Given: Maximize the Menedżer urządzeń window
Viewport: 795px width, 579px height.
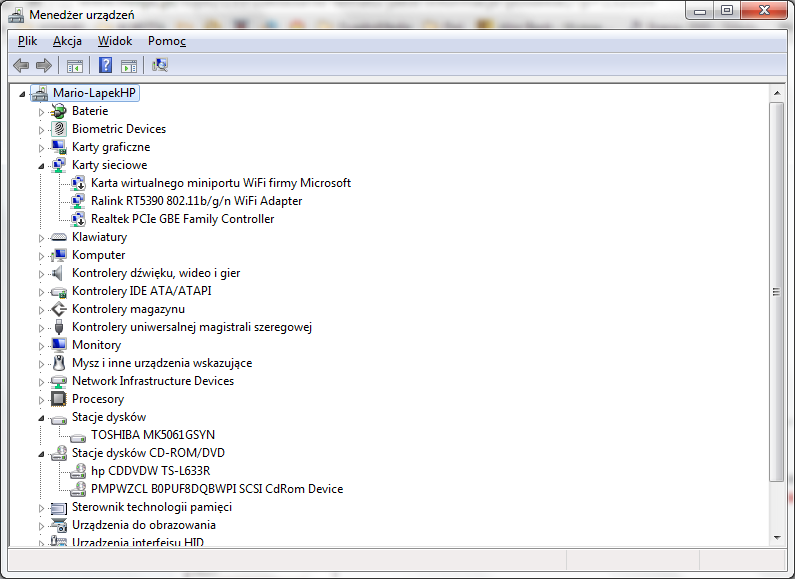Looking at the screenshot, I should [727, 11].
